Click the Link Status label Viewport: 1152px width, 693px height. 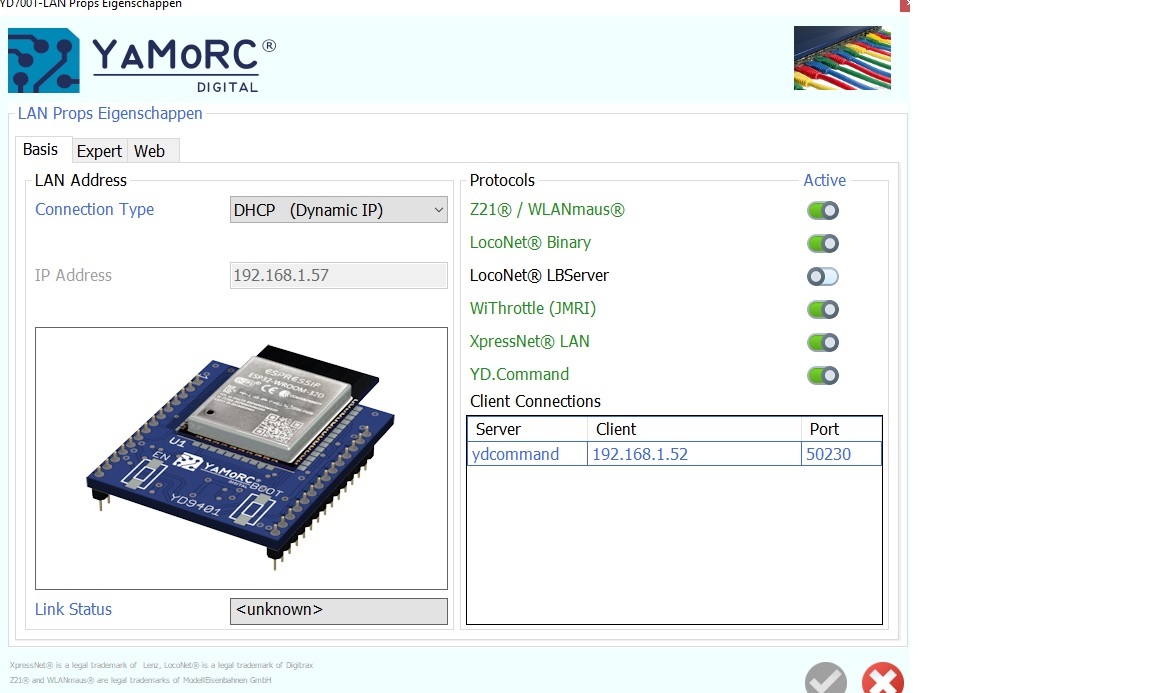(73, 609)
